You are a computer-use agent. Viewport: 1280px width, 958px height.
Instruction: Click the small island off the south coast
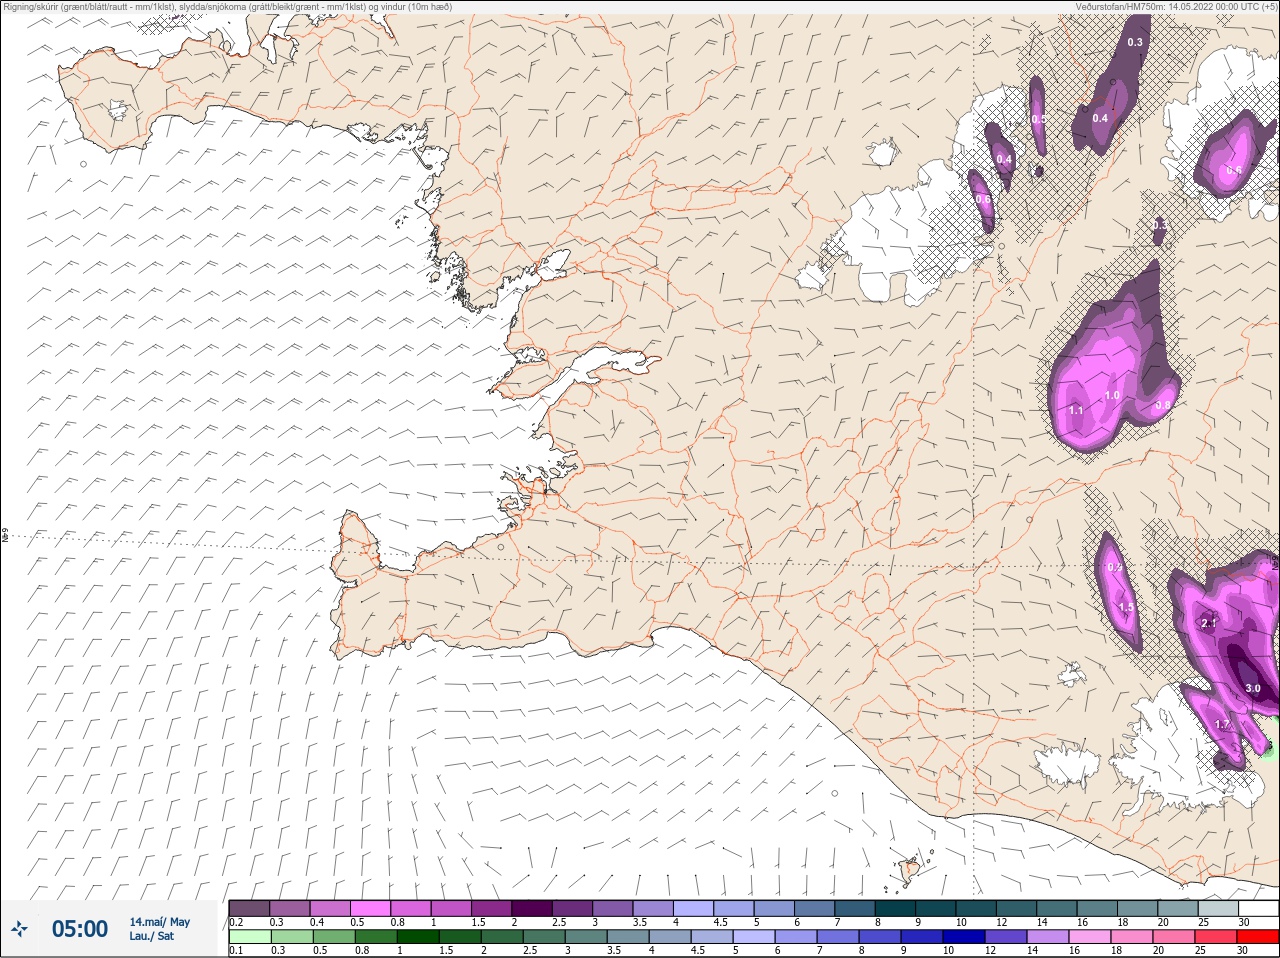coord(910,871)
